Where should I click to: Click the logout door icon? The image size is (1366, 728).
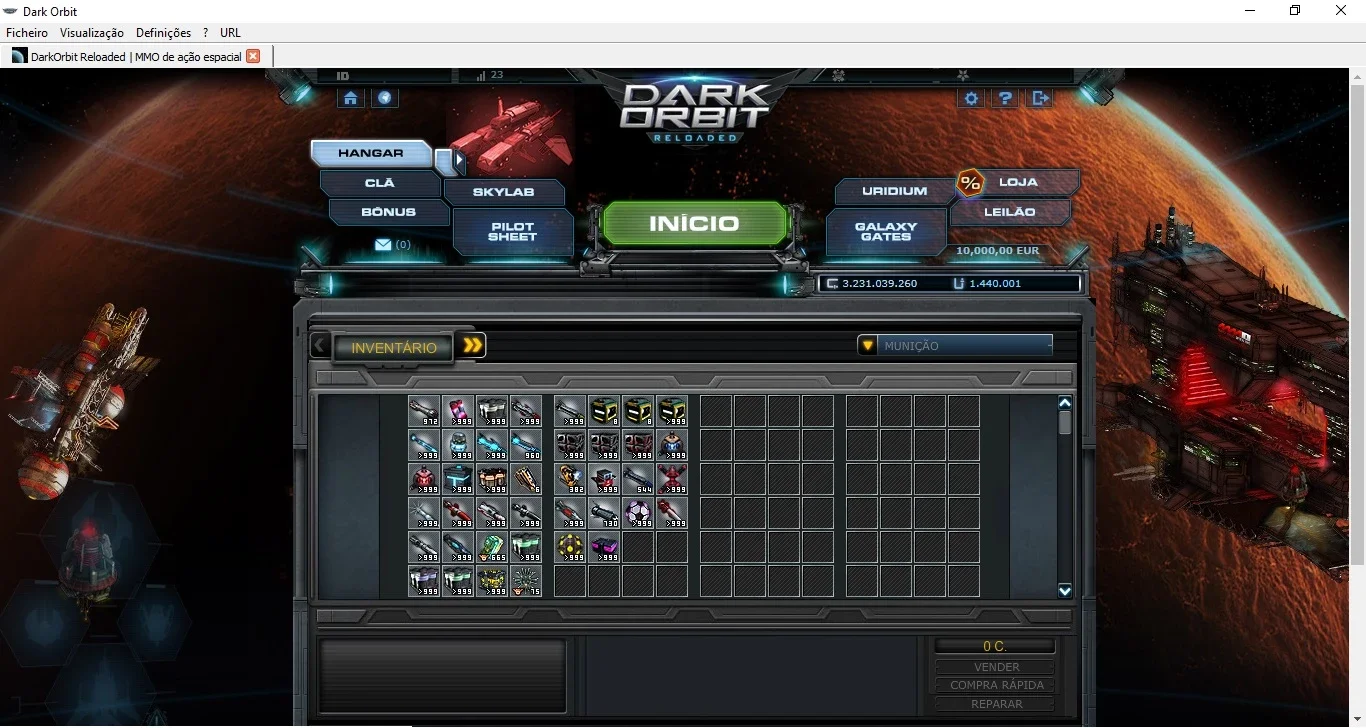(1041, 98)
